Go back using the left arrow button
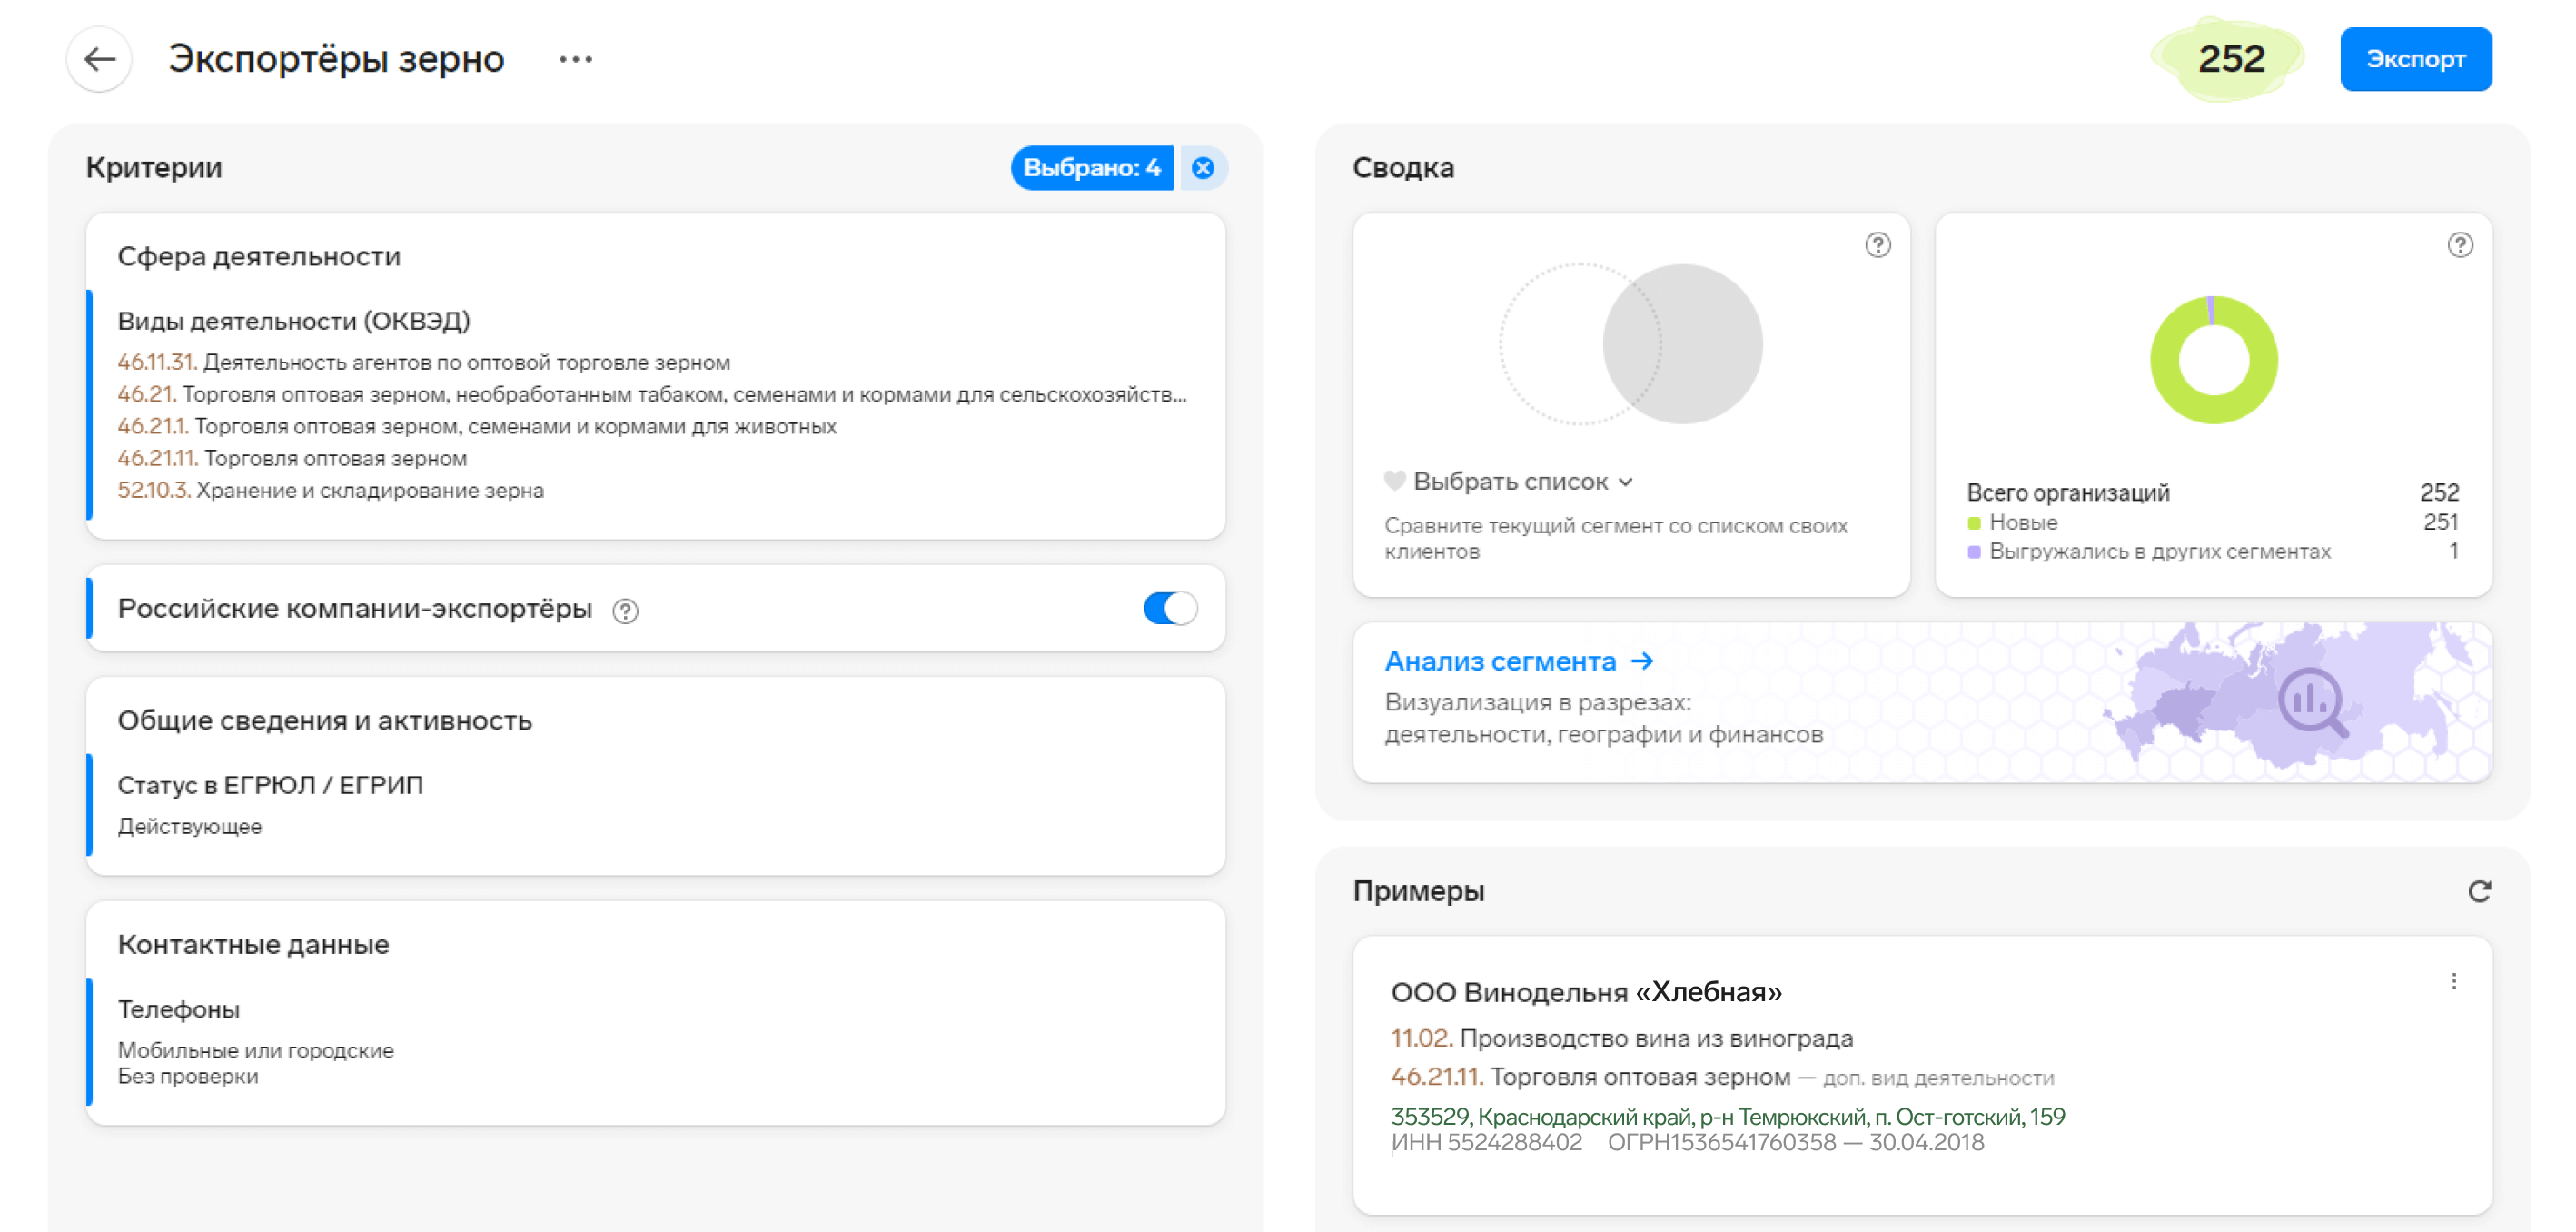The image size is (2576, 1232). click(x=99, y=59)
